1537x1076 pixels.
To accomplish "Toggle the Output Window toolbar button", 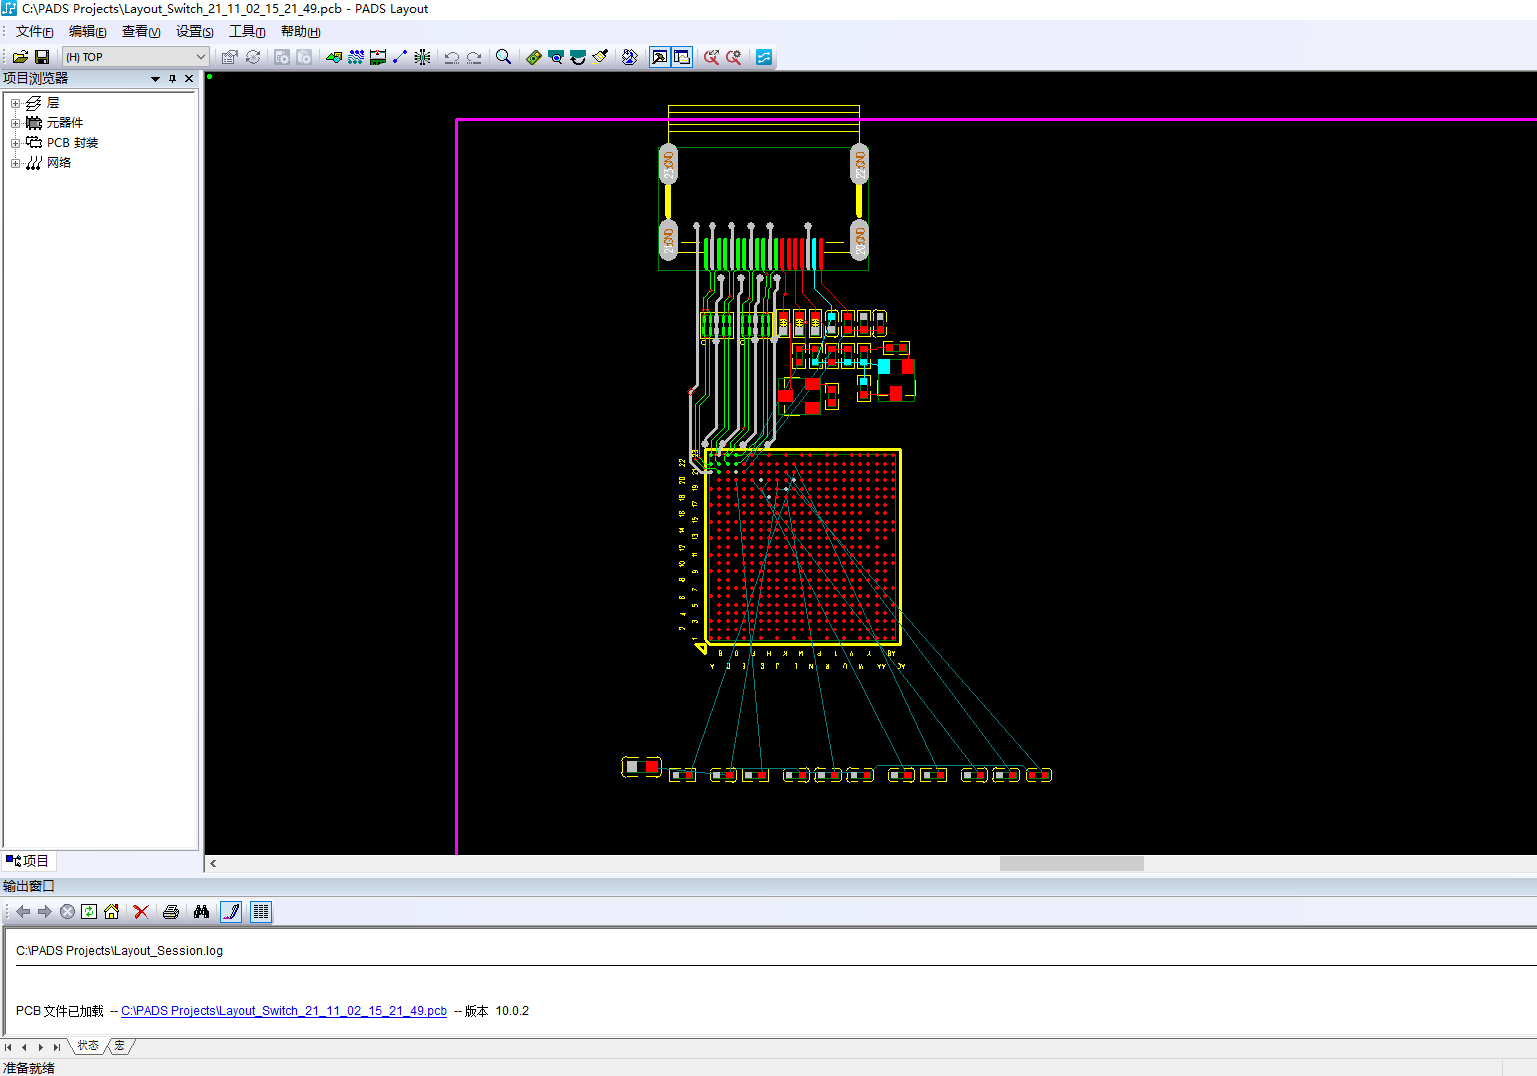I will tap(660, 57).
